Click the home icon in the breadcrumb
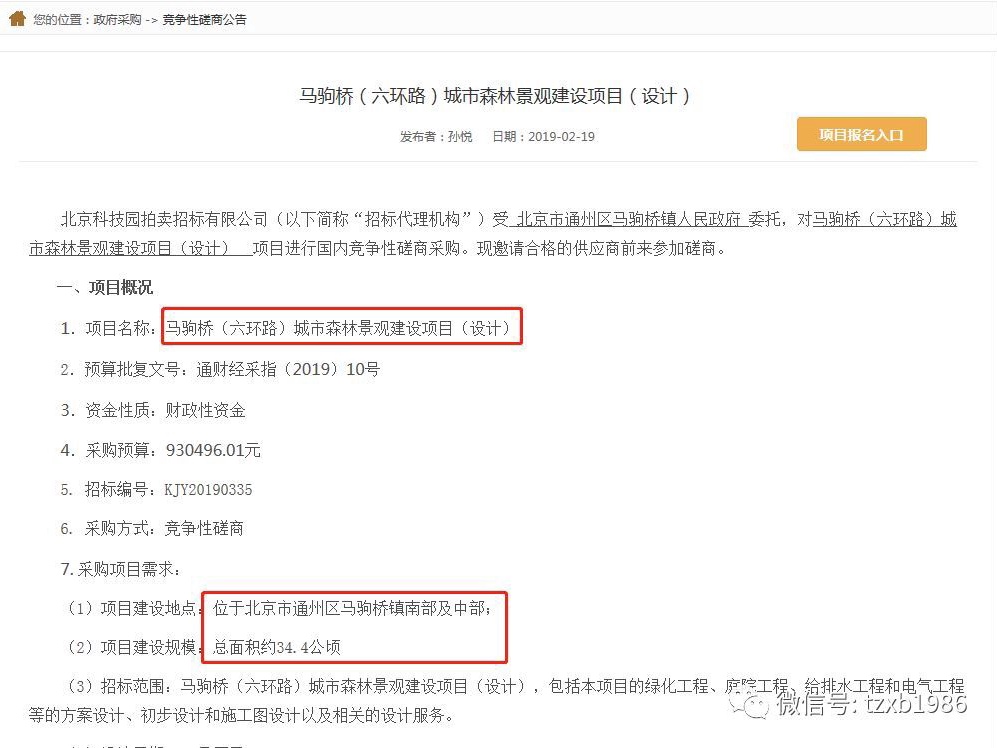 17,18
